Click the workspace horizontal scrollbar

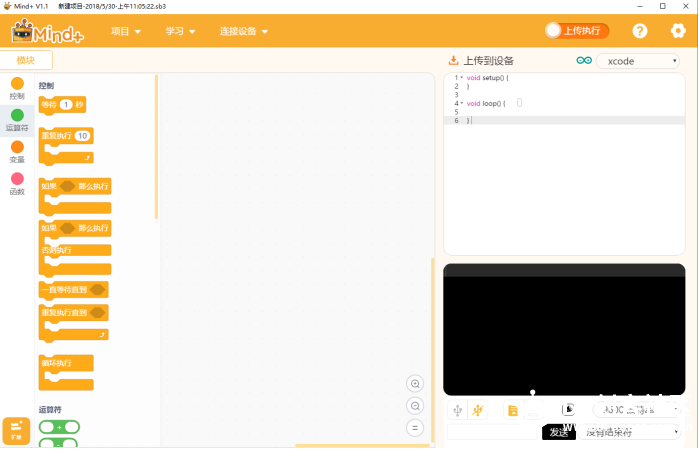click(x=362, y=445)
